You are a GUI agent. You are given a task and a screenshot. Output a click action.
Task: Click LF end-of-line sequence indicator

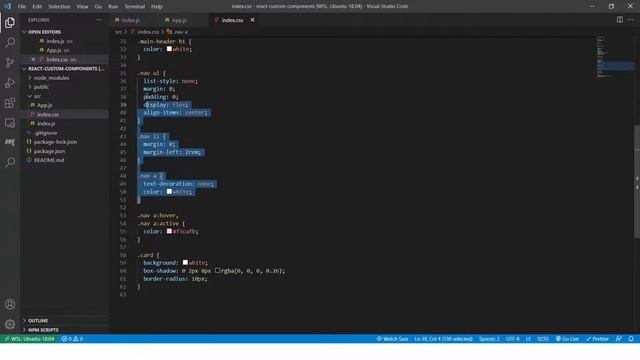tap(528, 339)
